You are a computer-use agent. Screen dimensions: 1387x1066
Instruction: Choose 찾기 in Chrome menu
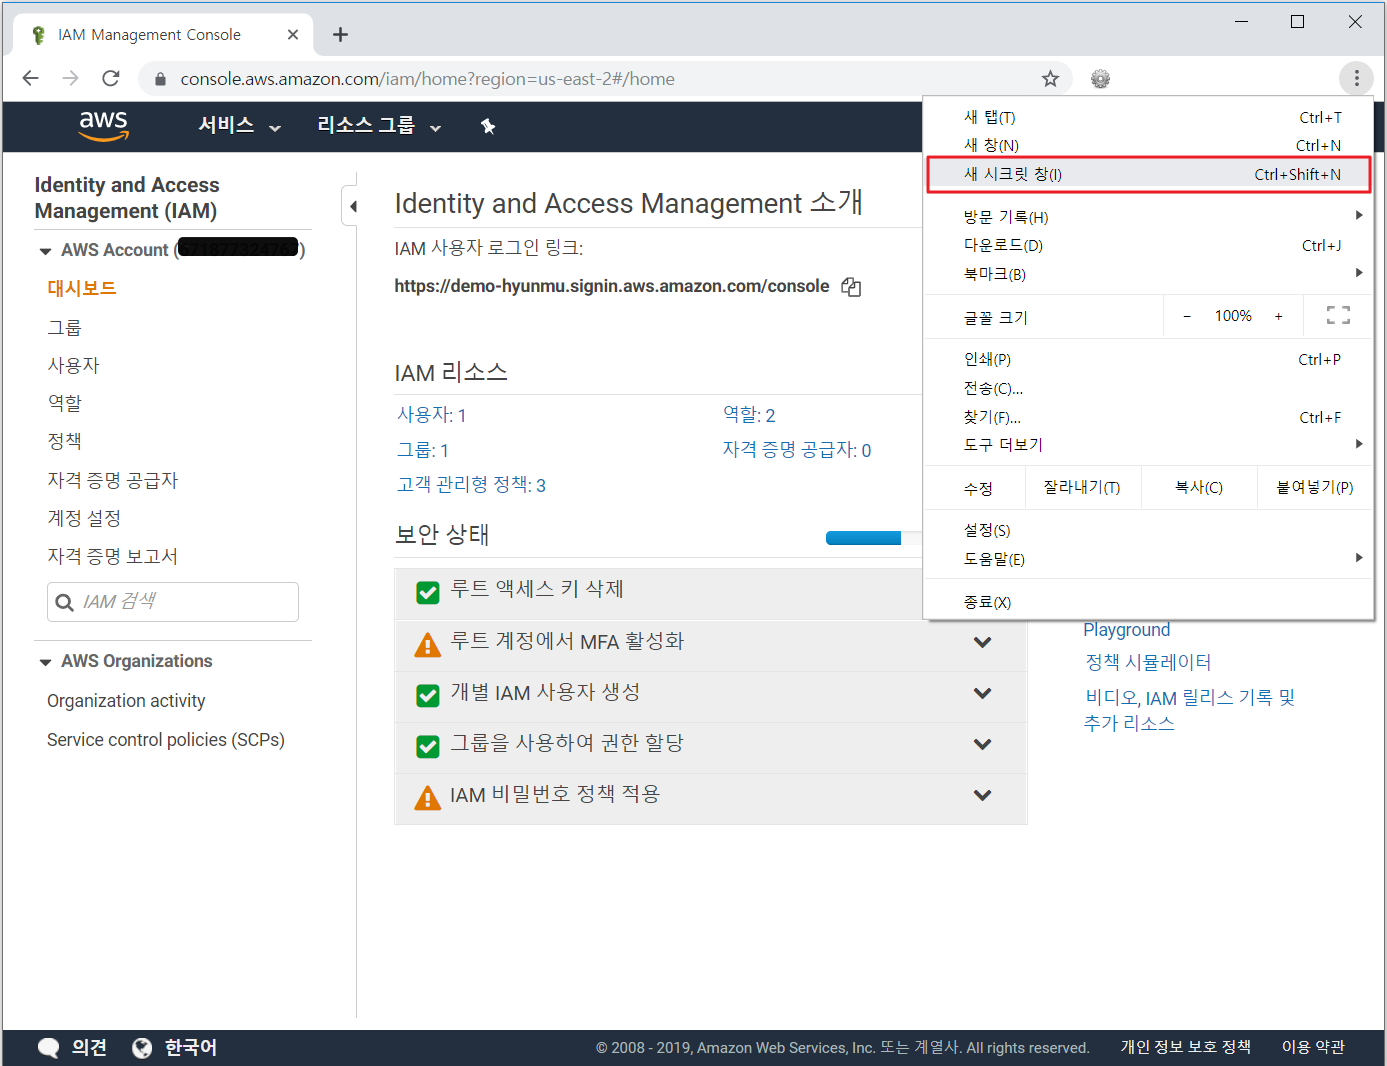click(1148, 417)
